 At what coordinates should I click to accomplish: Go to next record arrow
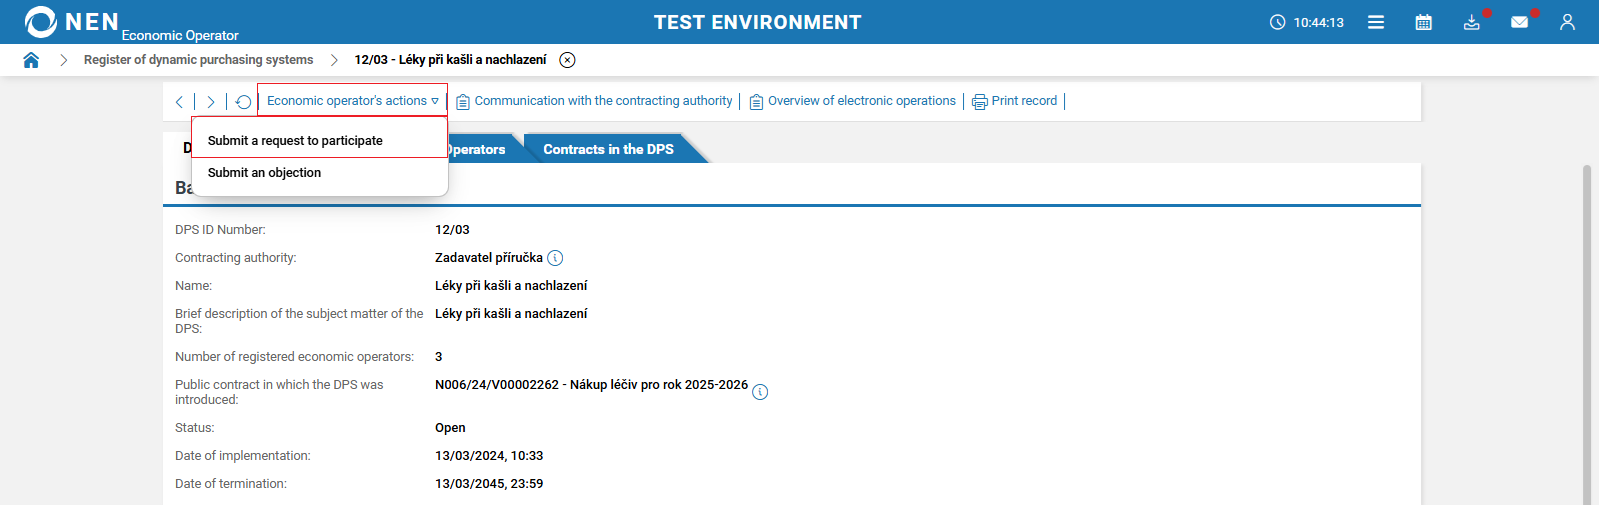tap(210, 102)
